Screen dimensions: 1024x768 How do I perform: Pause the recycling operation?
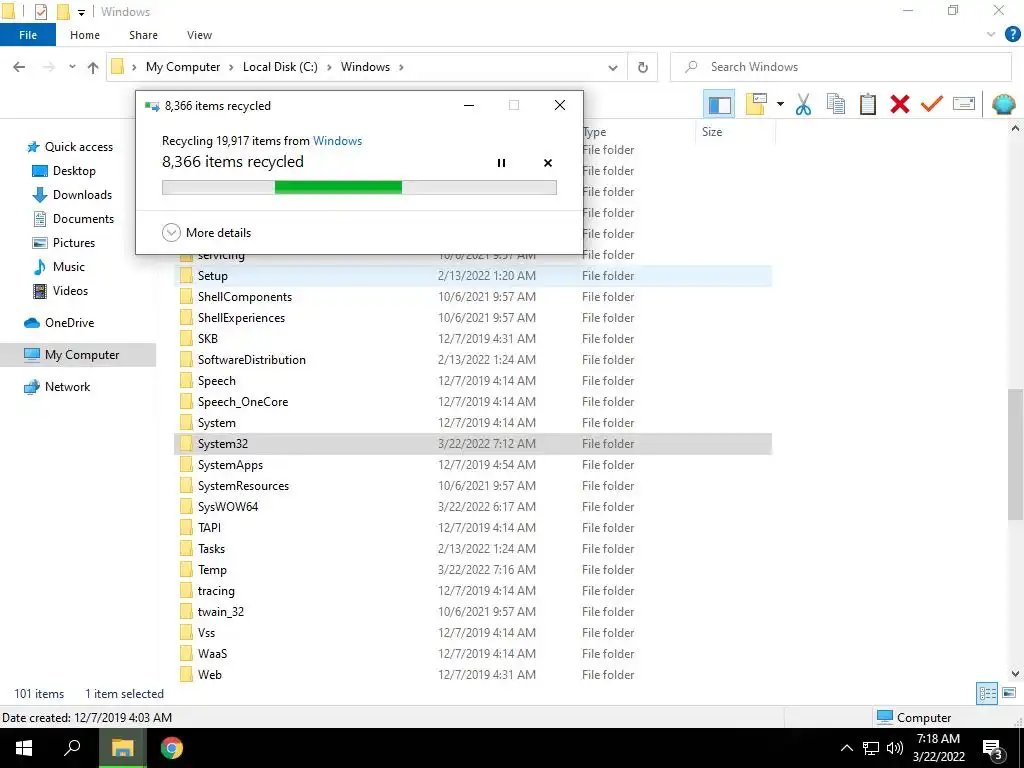501,163
